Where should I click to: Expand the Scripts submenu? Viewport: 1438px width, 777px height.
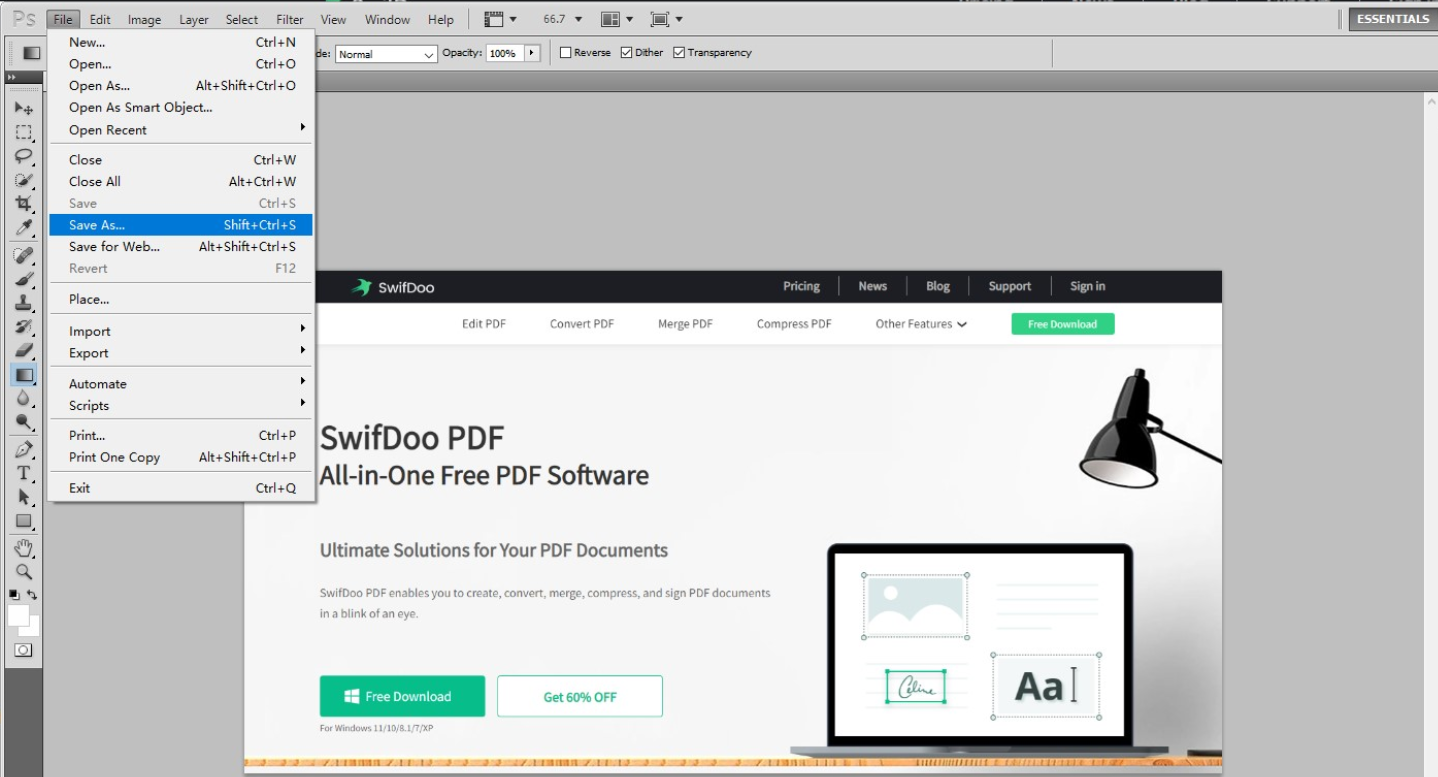point(182,406)
